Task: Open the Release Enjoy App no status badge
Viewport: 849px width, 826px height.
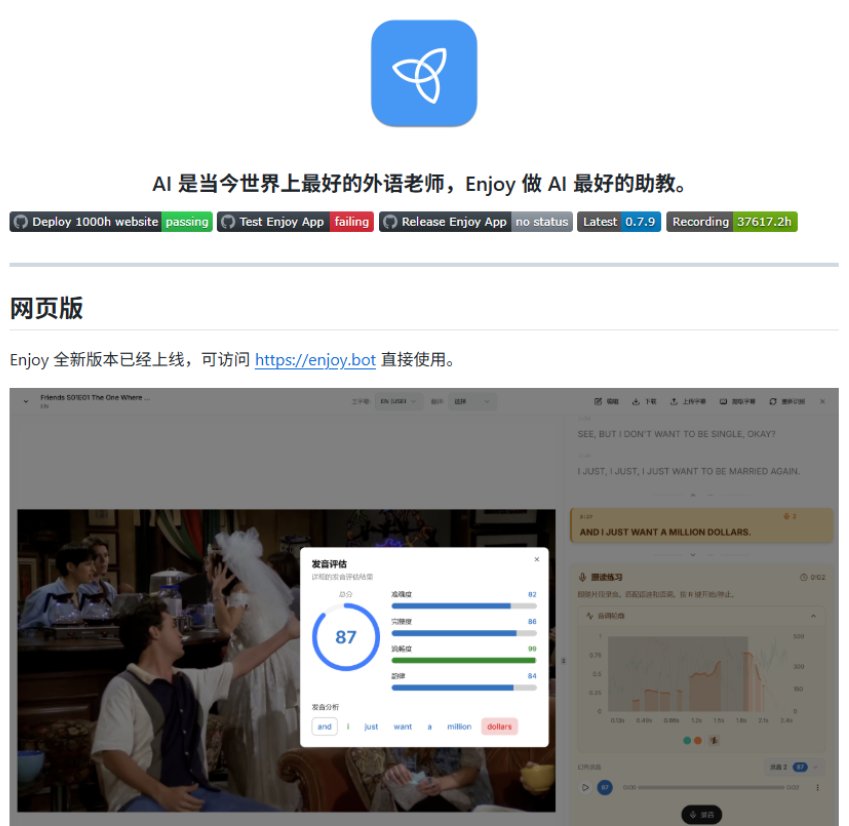Action: click(475, 221)
